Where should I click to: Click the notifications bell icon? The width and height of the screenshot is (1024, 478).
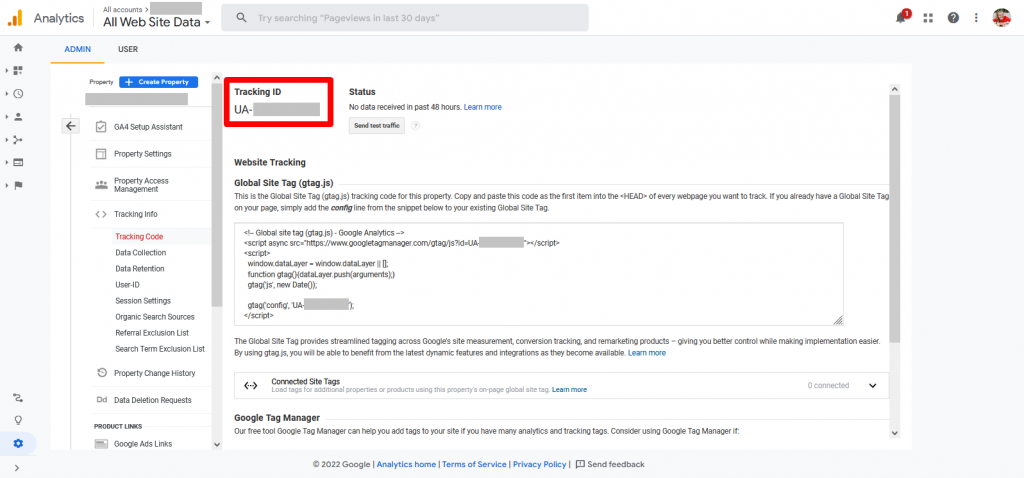pos(902,18)
